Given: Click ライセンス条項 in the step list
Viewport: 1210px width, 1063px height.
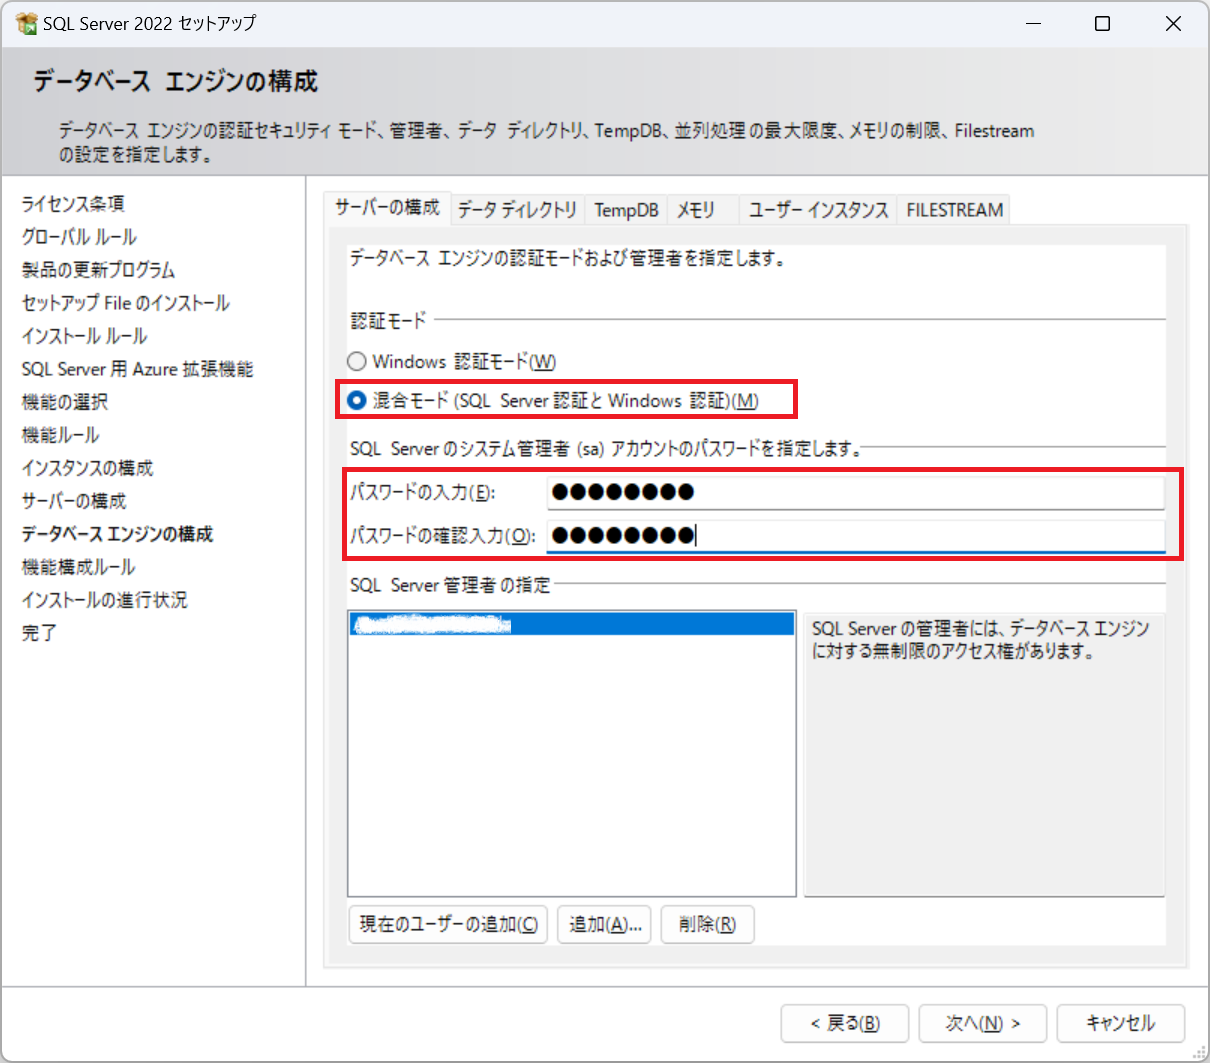Looking at the screenshot, I should click(x=73, y=204).
